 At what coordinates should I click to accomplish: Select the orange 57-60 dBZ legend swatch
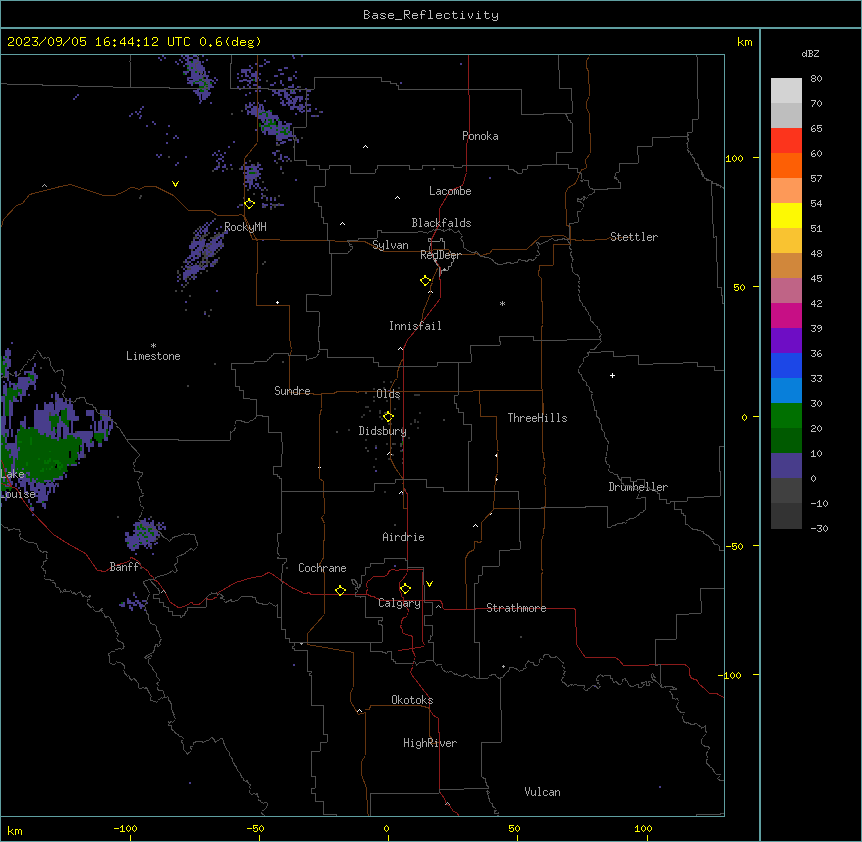(786, 165)
